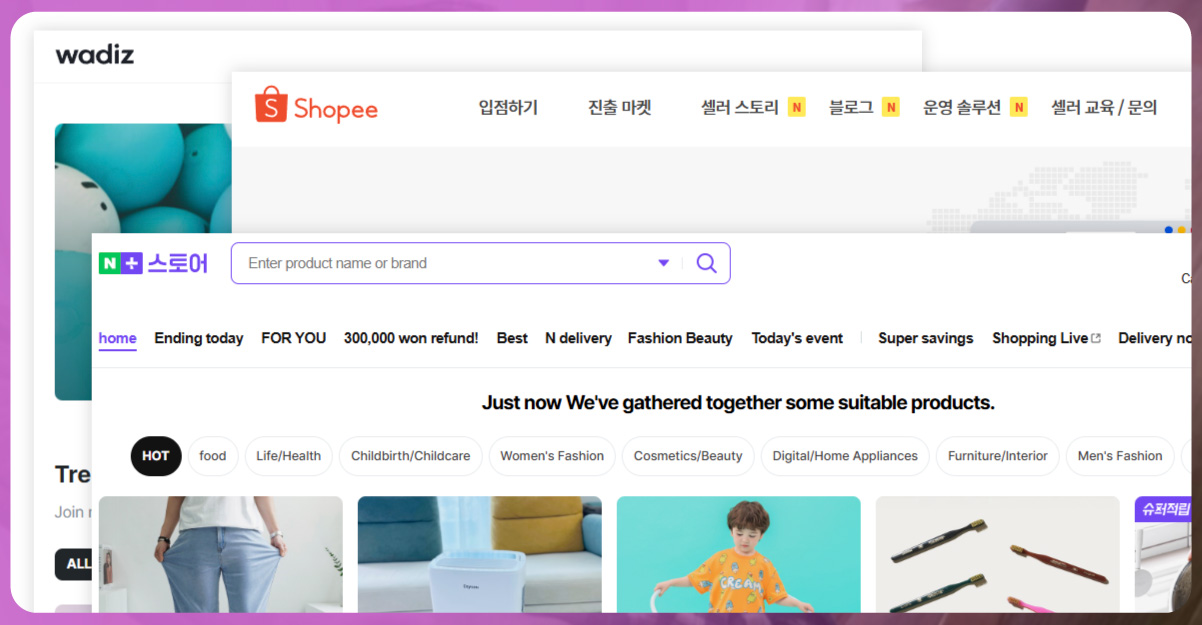Open the 셀러 교육 / 문의 menu item
This screenshot has width=1202, height=625.
tap(1104, 105)
